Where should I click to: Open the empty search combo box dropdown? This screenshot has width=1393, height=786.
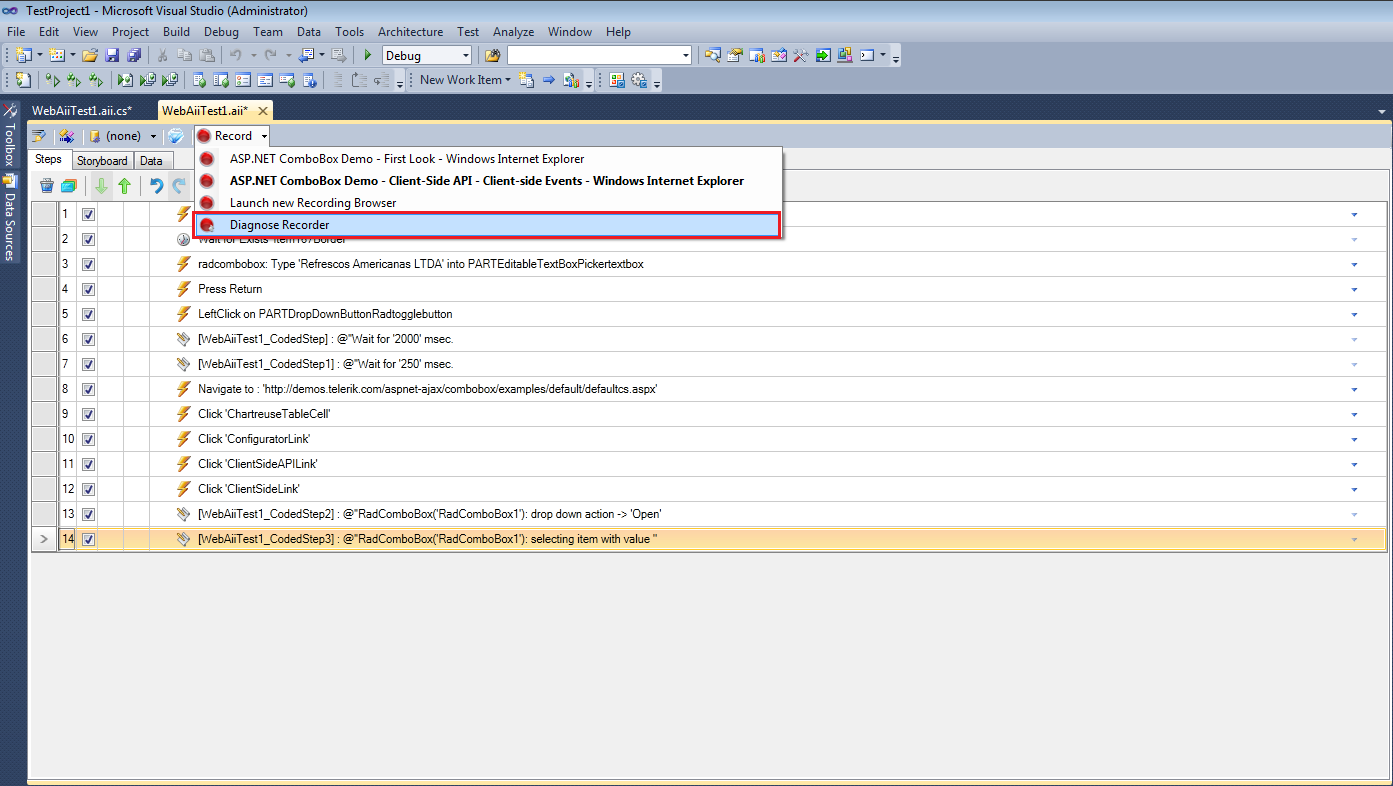point(685,56)
